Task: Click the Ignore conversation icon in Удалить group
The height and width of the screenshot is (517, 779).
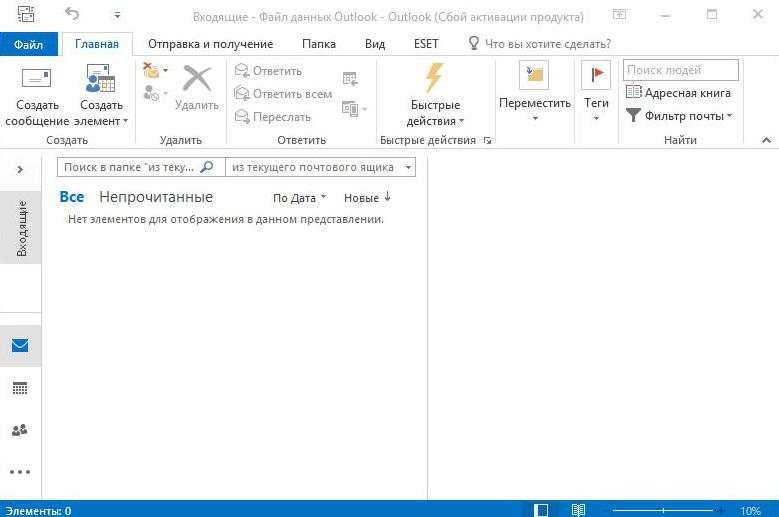Action: [x=152, y=71]
